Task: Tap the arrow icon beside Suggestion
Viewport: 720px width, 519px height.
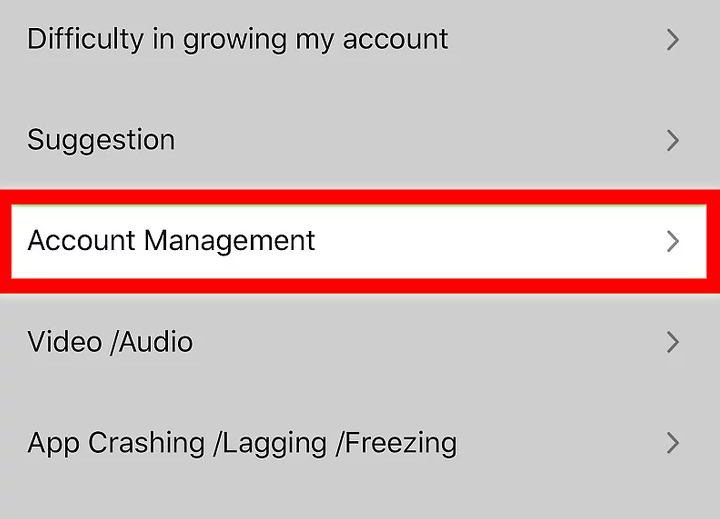Action: coord(673,140)
